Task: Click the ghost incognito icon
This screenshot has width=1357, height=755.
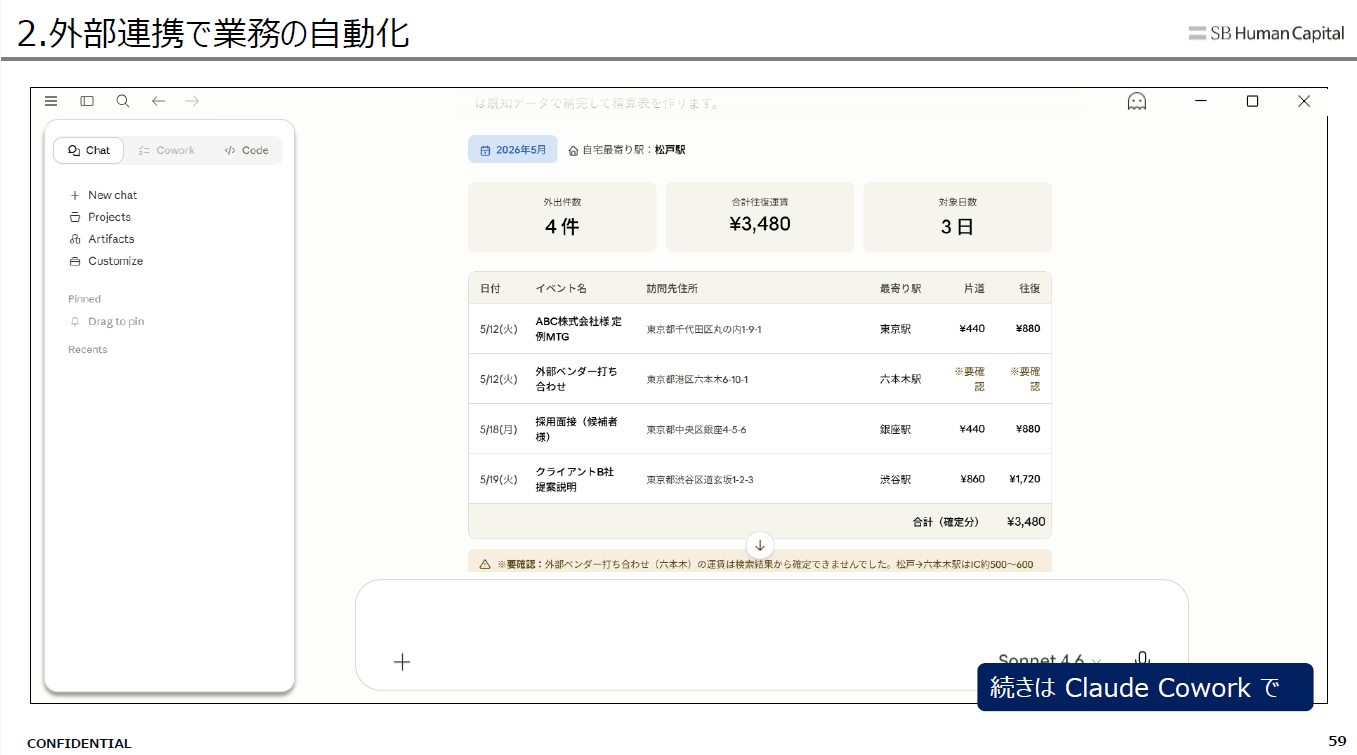Action: tap(1137, 101)
